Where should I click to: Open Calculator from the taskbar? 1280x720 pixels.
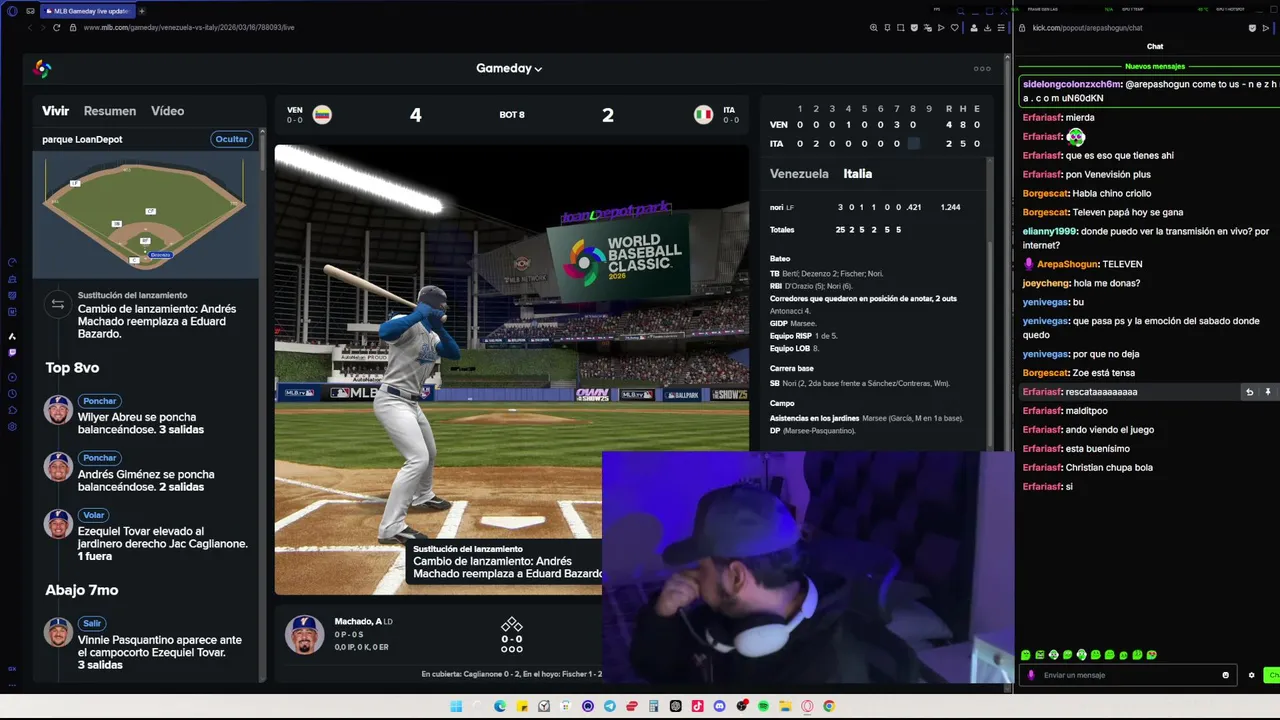point(653,707)
